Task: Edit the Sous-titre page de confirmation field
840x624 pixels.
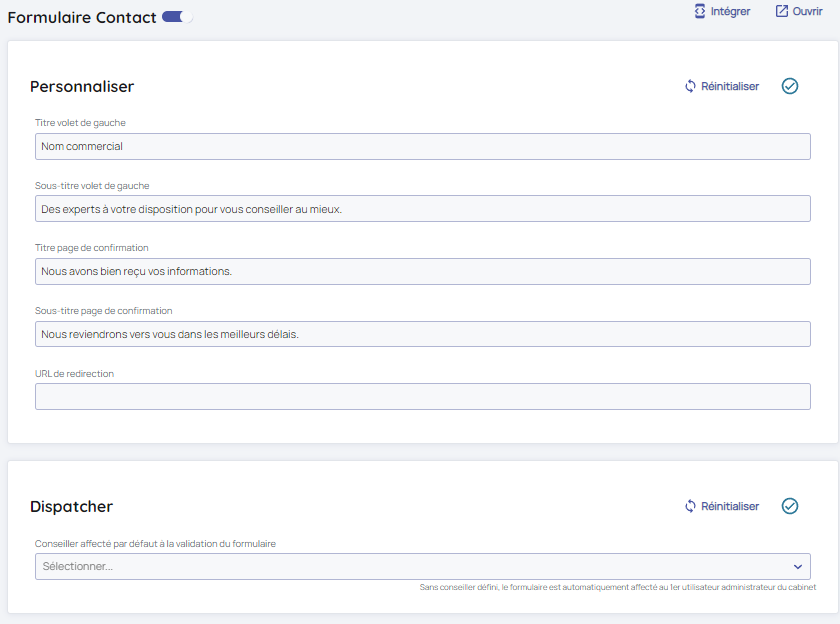Action: (422, 334)
